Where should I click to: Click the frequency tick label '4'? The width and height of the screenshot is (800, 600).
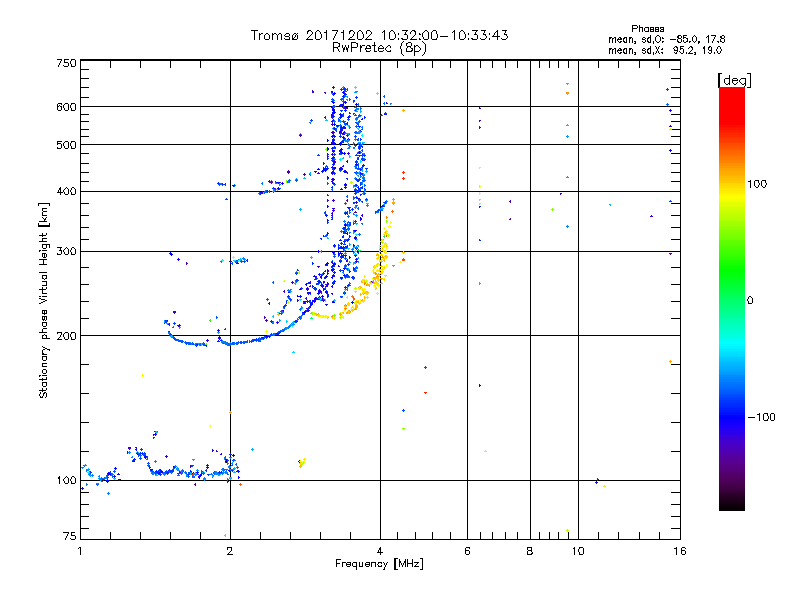tap(380, 551)
